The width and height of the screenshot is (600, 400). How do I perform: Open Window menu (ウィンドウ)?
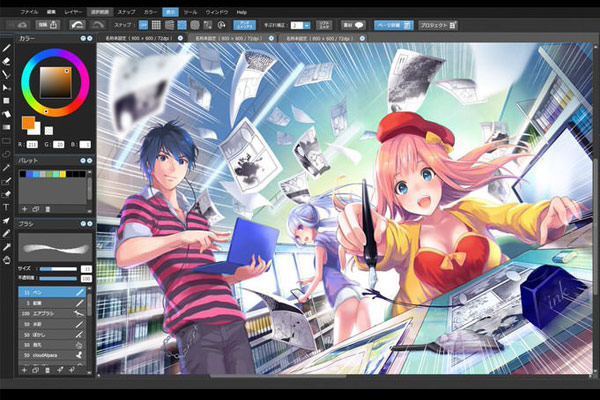pyautogui.click(x=217, y=12)
